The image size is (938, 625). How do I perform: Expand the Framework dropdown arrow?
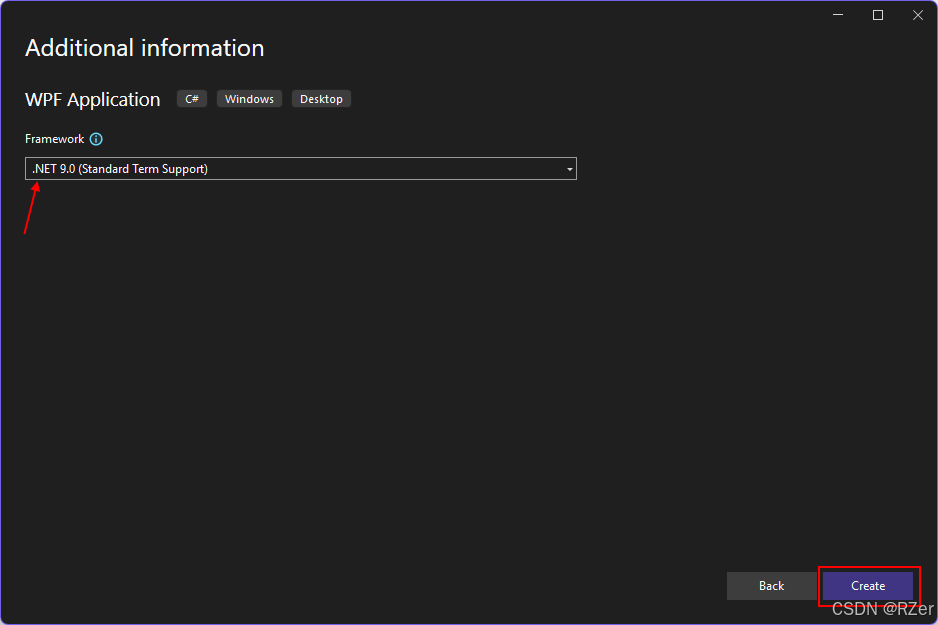(x=569, y=169)
